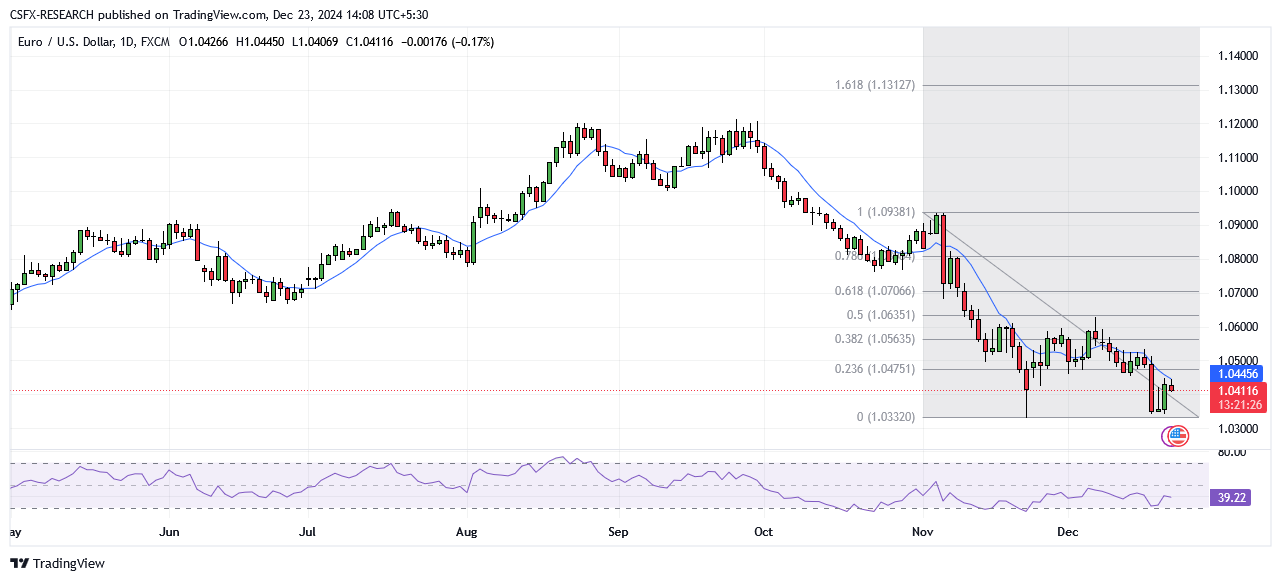This screenshot has height=581, width=1281.
Task: Click the TradingView logo in the footer
Action: pyautogui.click(x=57, y=563)
